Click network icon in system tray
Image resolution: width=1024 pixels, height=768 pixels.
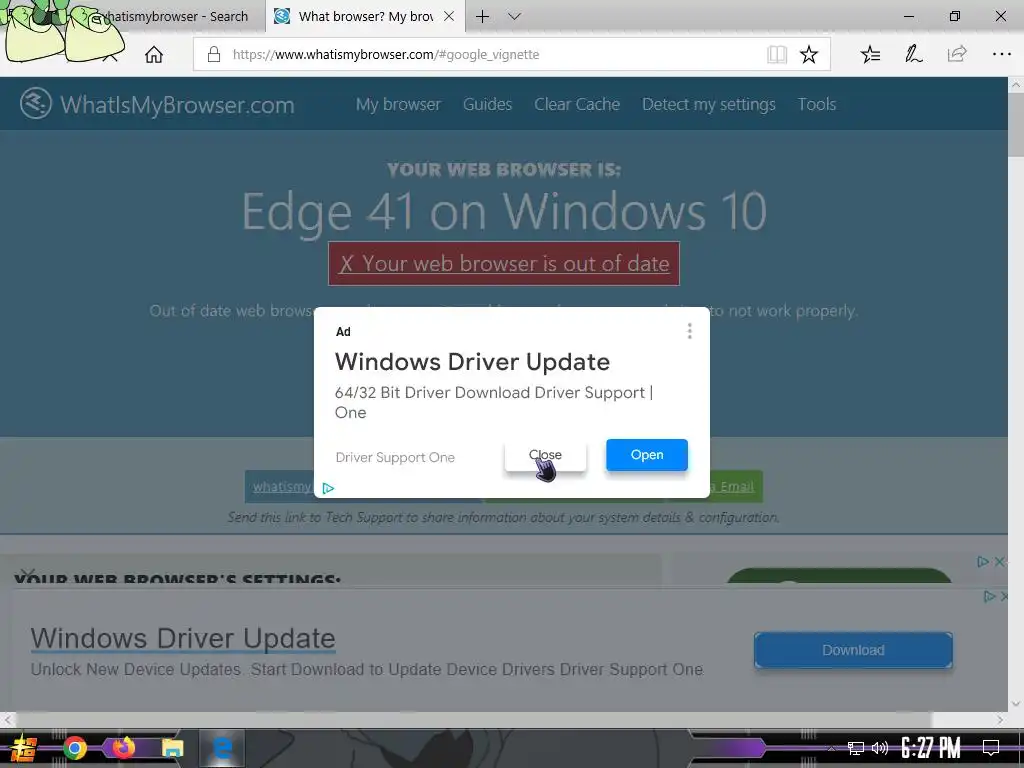(x=856, y=748)
